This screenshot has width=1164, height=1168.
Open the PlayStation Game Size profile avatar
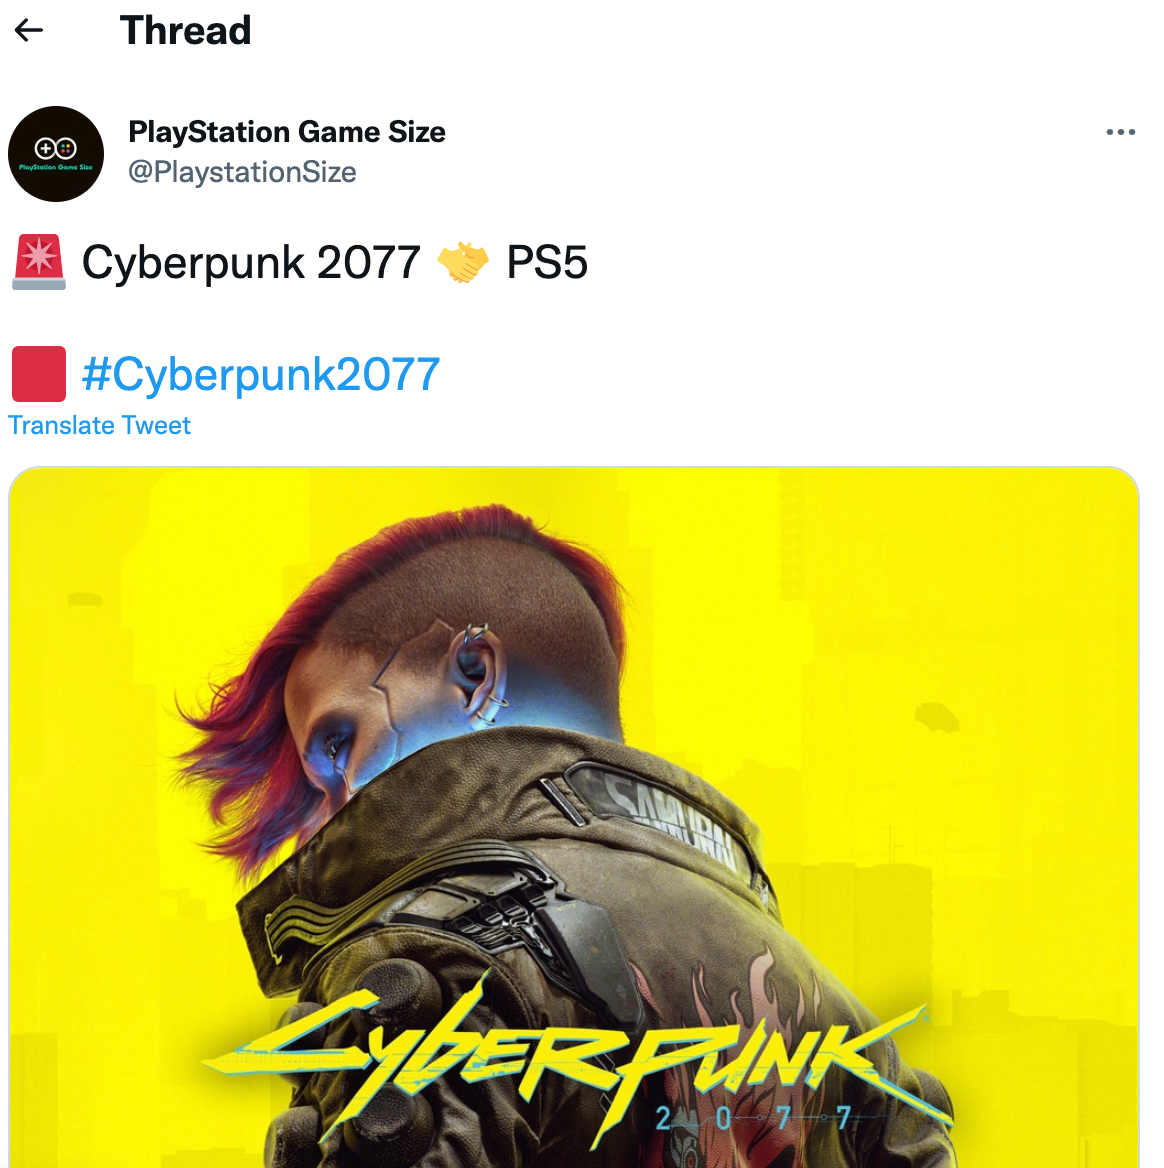(56, 153)
